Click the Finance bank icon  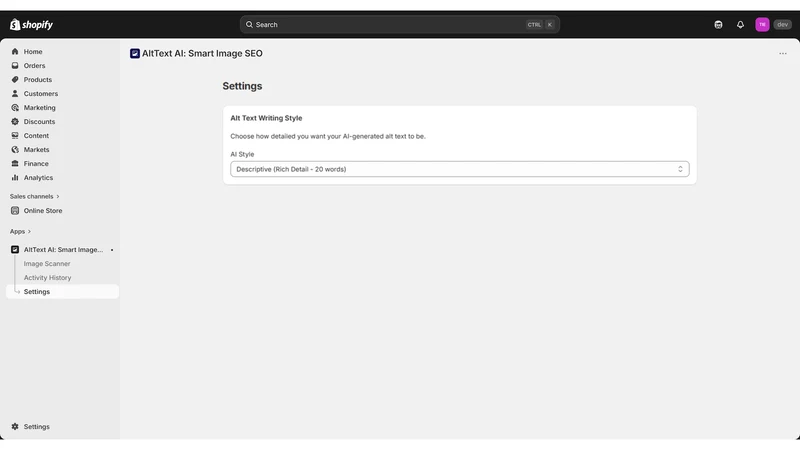pyautogui.click(x=15, y=164)
